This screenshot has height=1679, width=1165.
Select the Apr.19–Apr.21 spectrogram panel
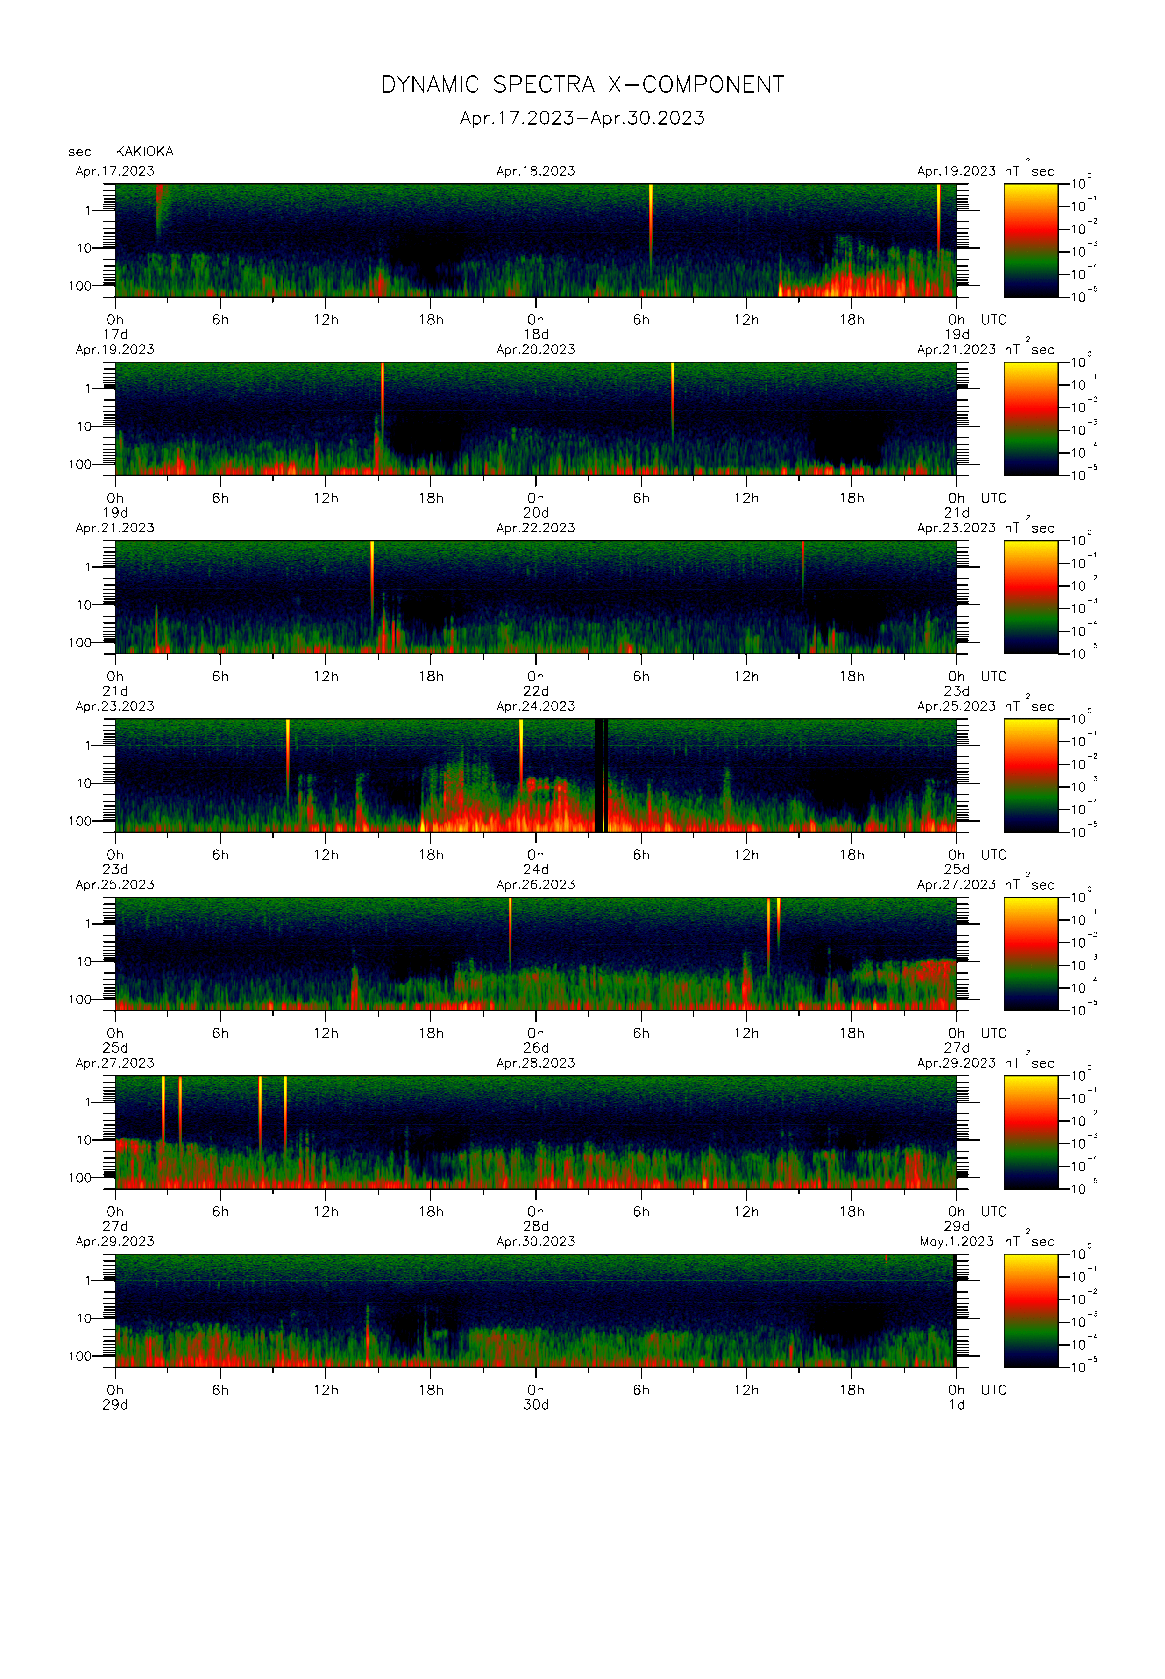(536, 418)
